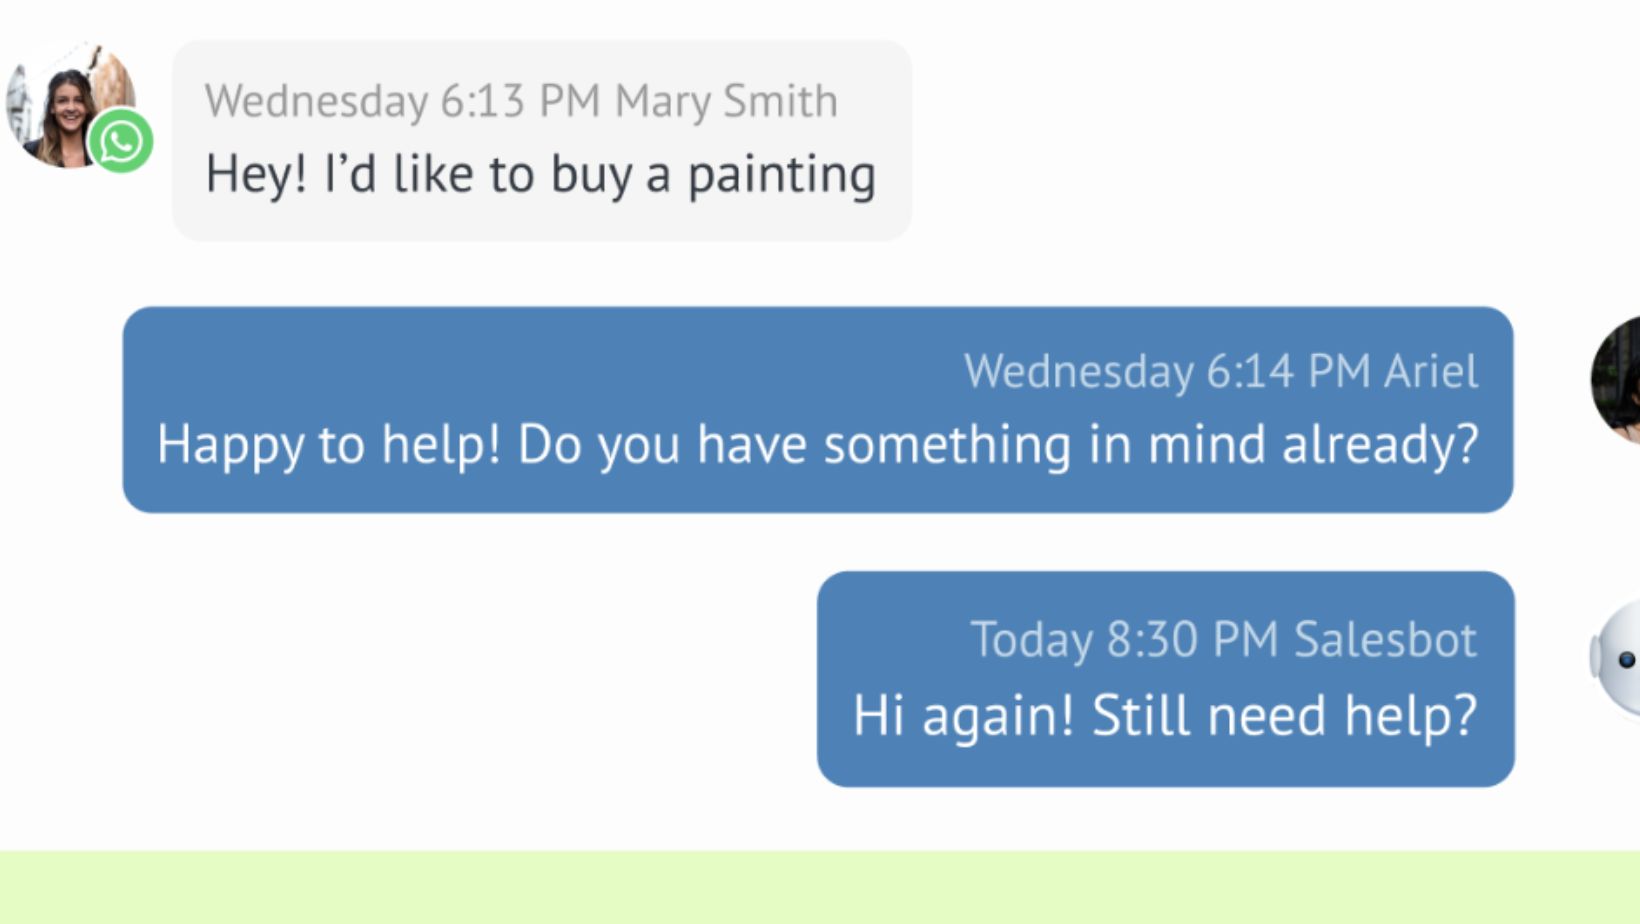Click blank right padding of Mary's gray bubble
The image size is (1640, 924).
pos(893,140)
